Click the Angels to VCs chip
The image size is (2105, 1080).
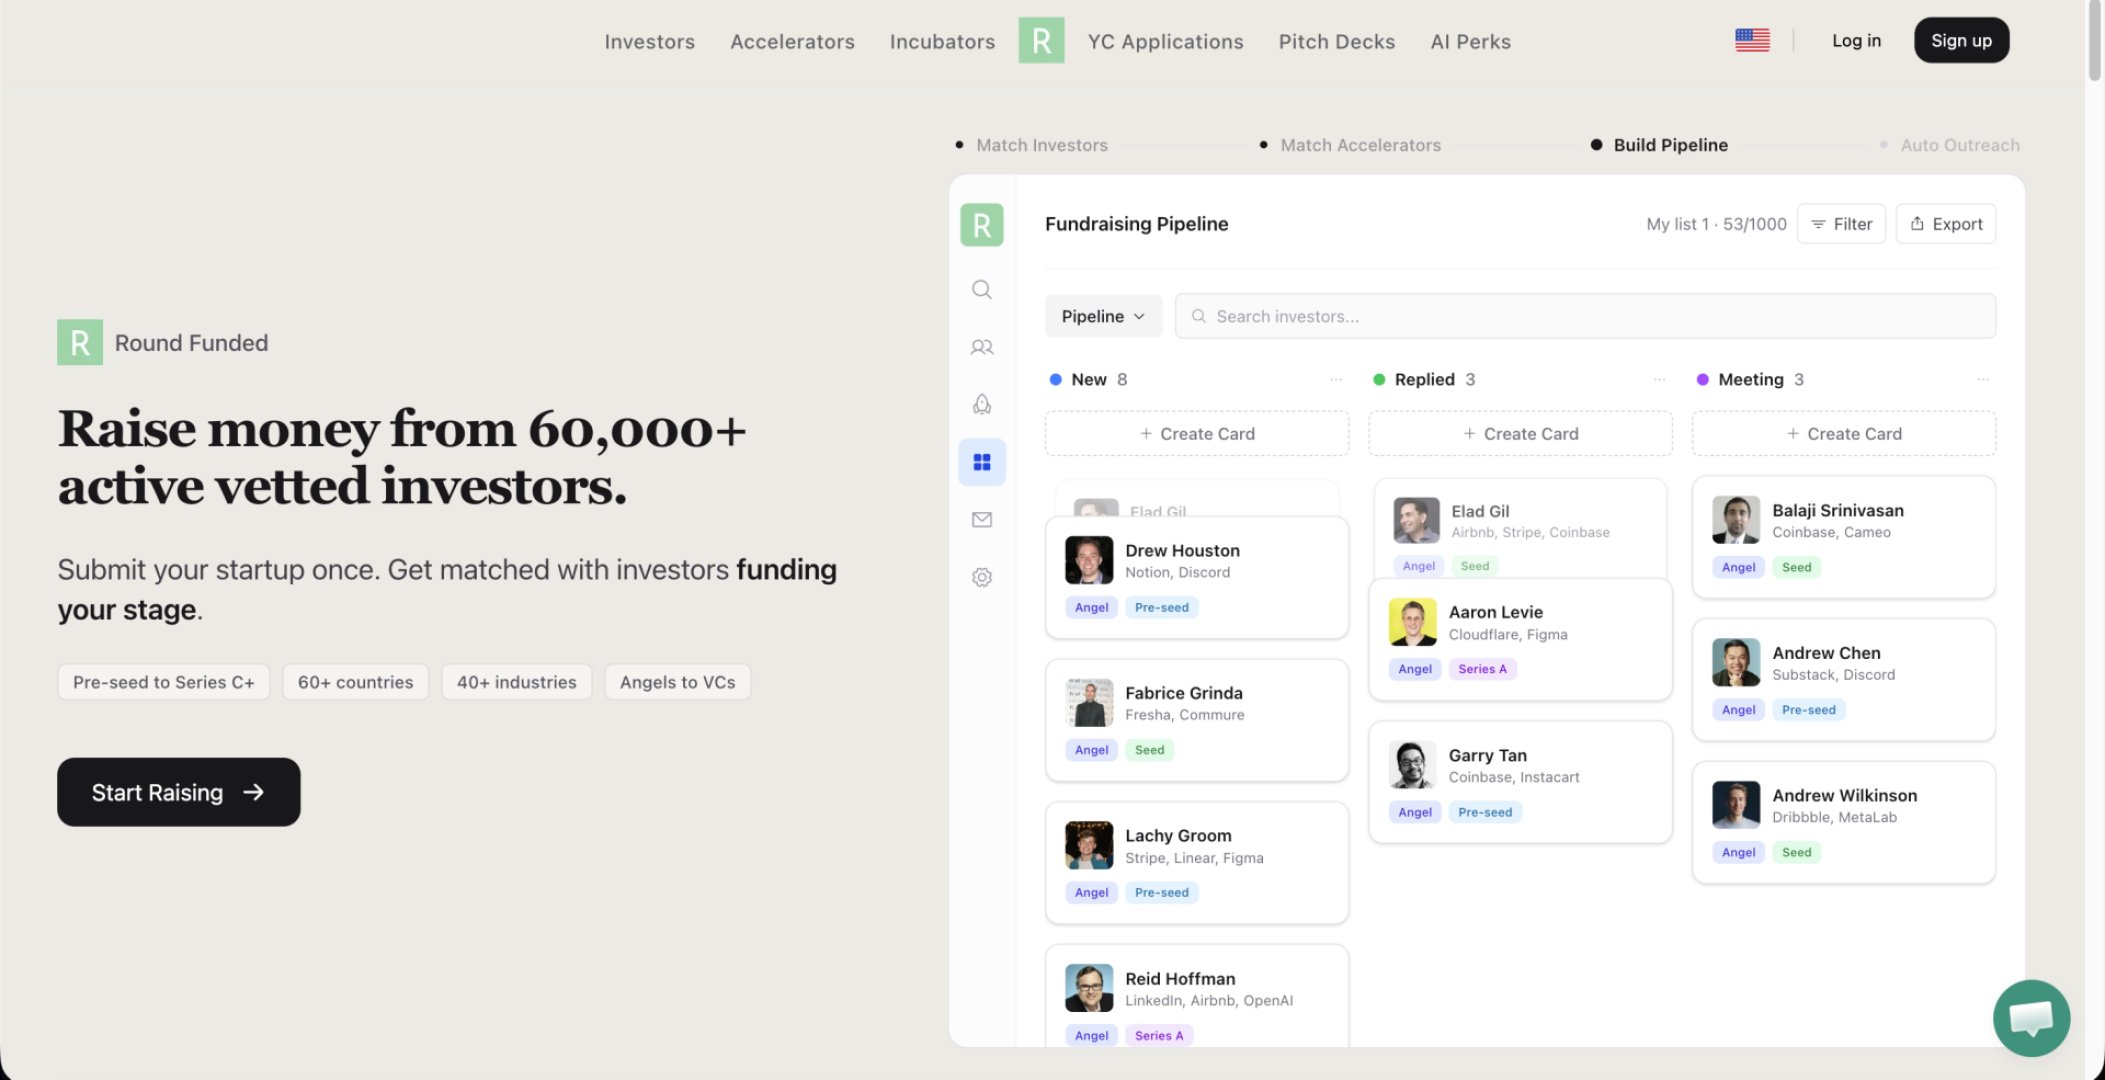point(677,682)
